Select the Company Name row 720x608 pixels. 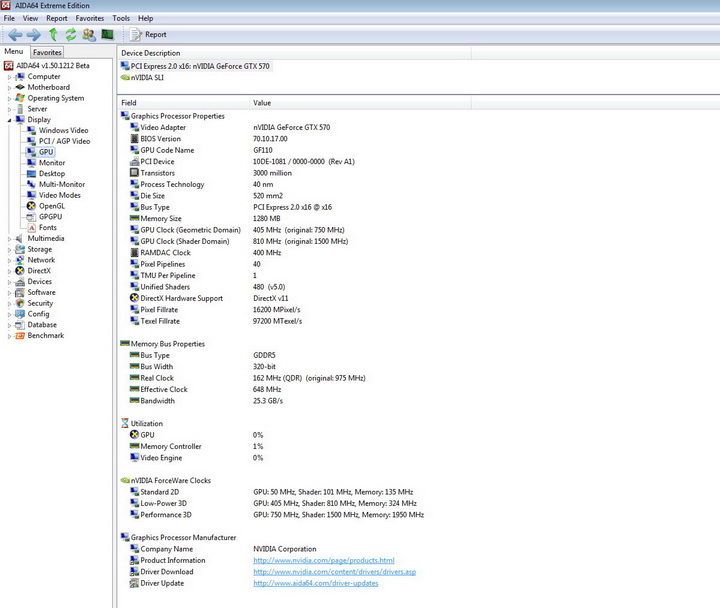click(223, 549)
